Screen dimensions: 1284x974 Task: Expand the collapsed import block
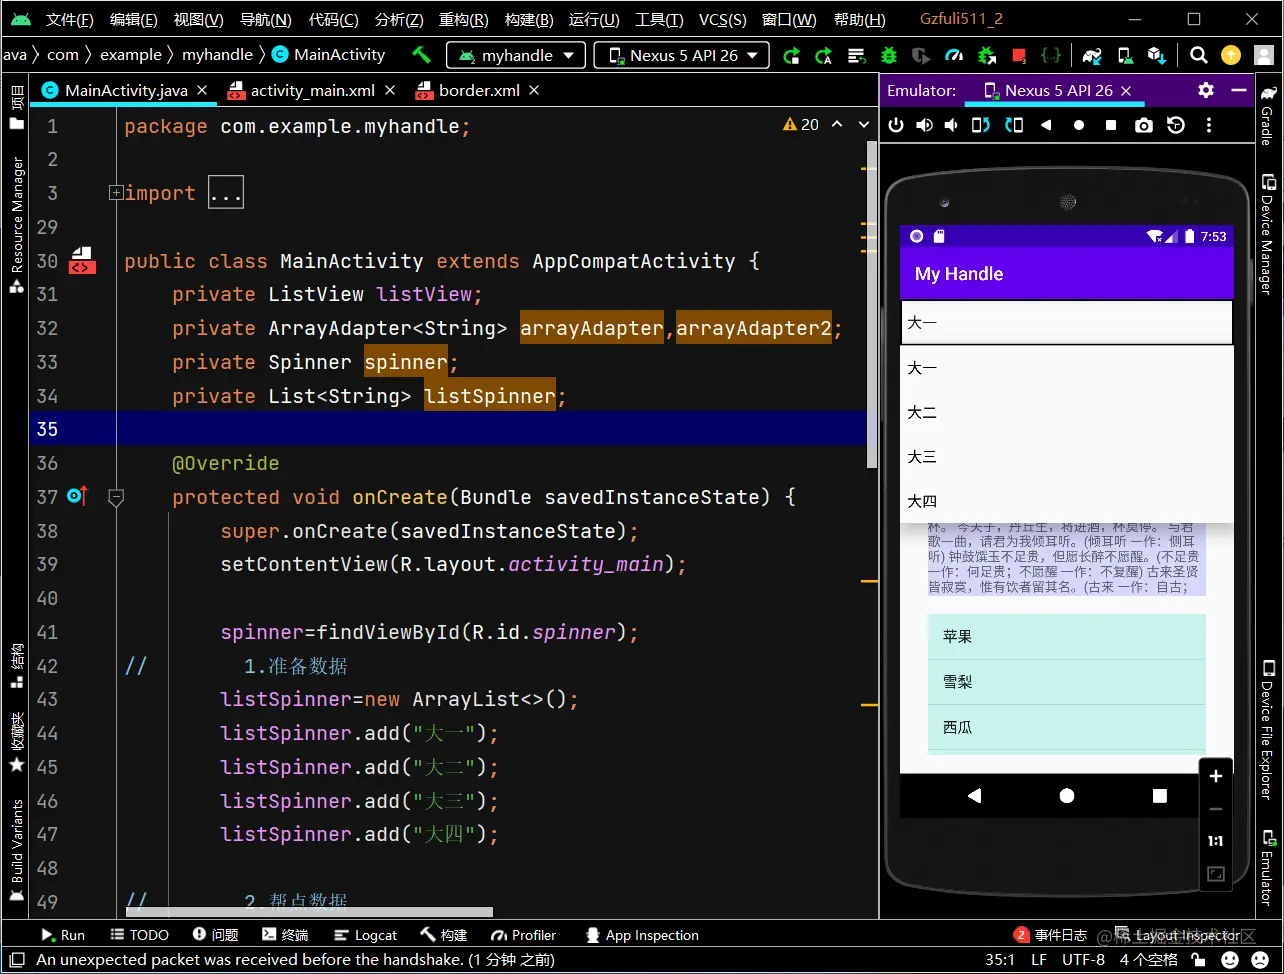click(116, 193)
